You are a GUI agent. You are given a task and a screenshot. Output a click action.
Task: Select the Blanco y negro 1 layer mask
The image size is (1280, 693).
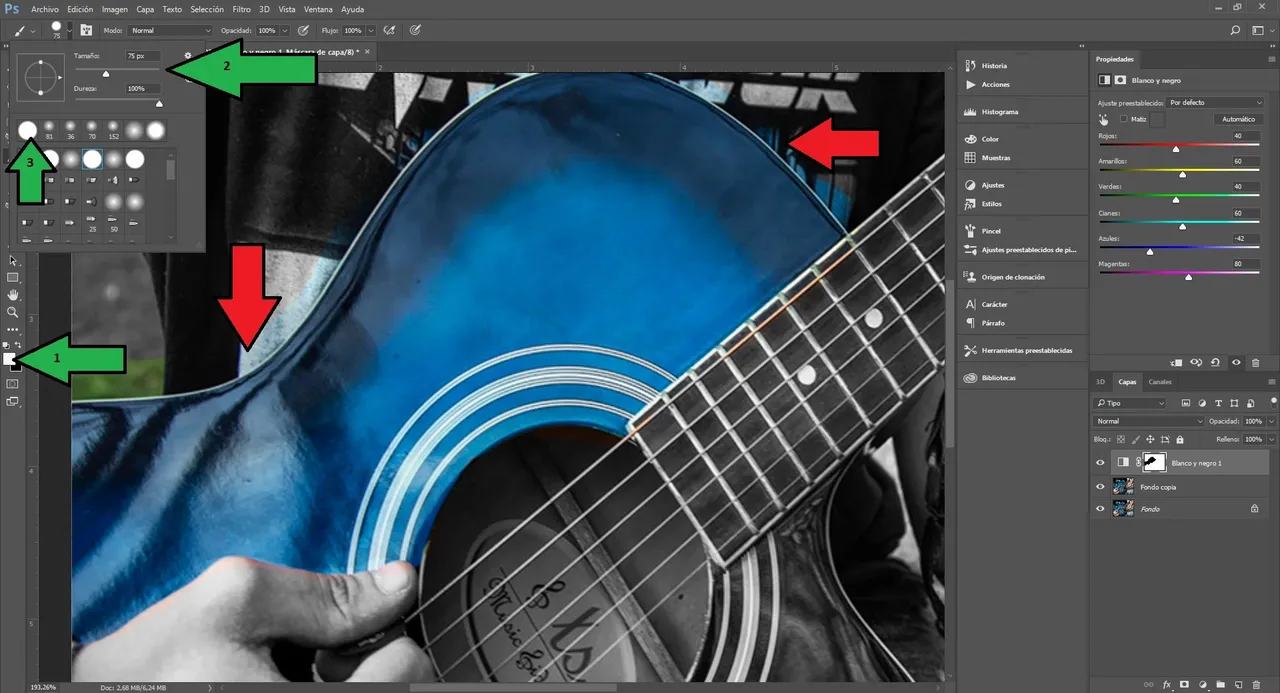pos(1155,463)
